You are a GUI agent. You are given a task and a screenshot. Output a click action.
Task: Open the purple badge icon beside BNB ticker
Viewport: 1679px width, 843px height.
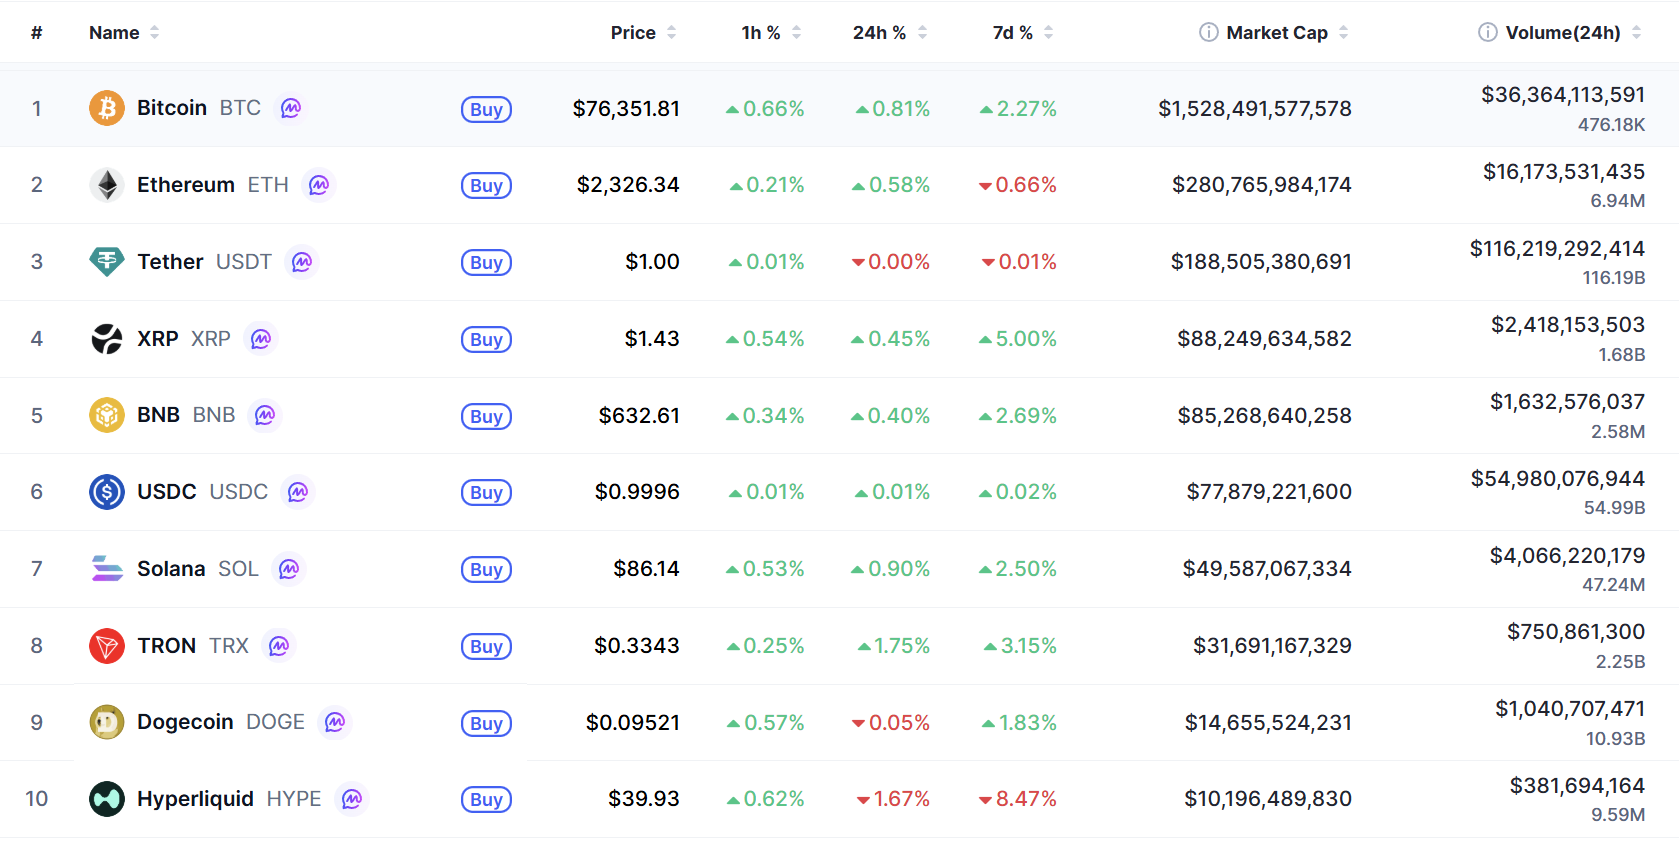pos(265,415)
